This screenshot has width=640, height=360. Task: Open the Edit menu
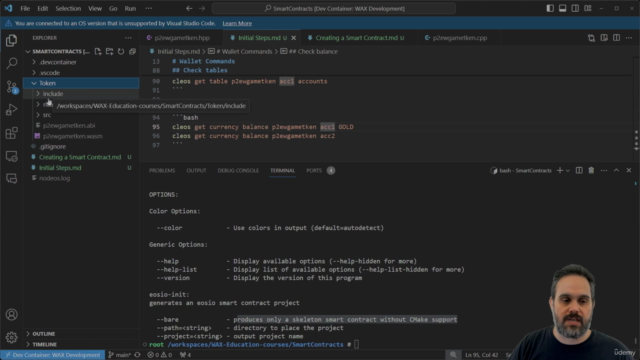click(42, 8)
